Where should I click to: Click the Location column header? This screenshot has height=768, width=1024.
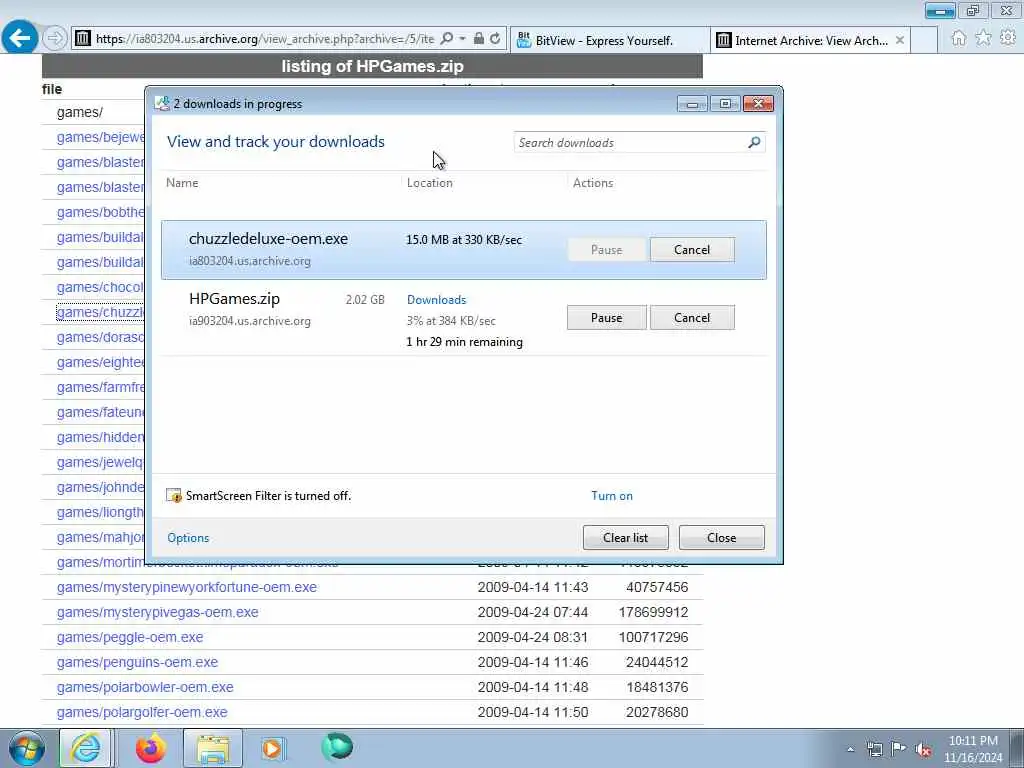tap(430, 183)
